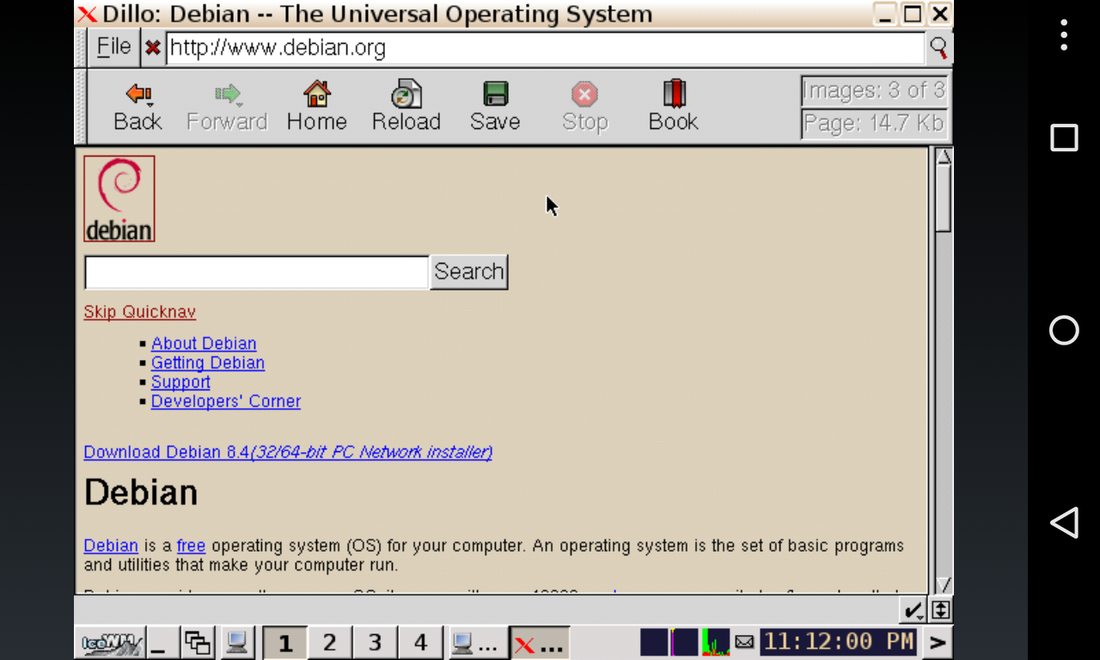Collapse taskbar with the arrow button
Image resolution: width=1100 pixels, height=660 pixels.
coord(938,642)
